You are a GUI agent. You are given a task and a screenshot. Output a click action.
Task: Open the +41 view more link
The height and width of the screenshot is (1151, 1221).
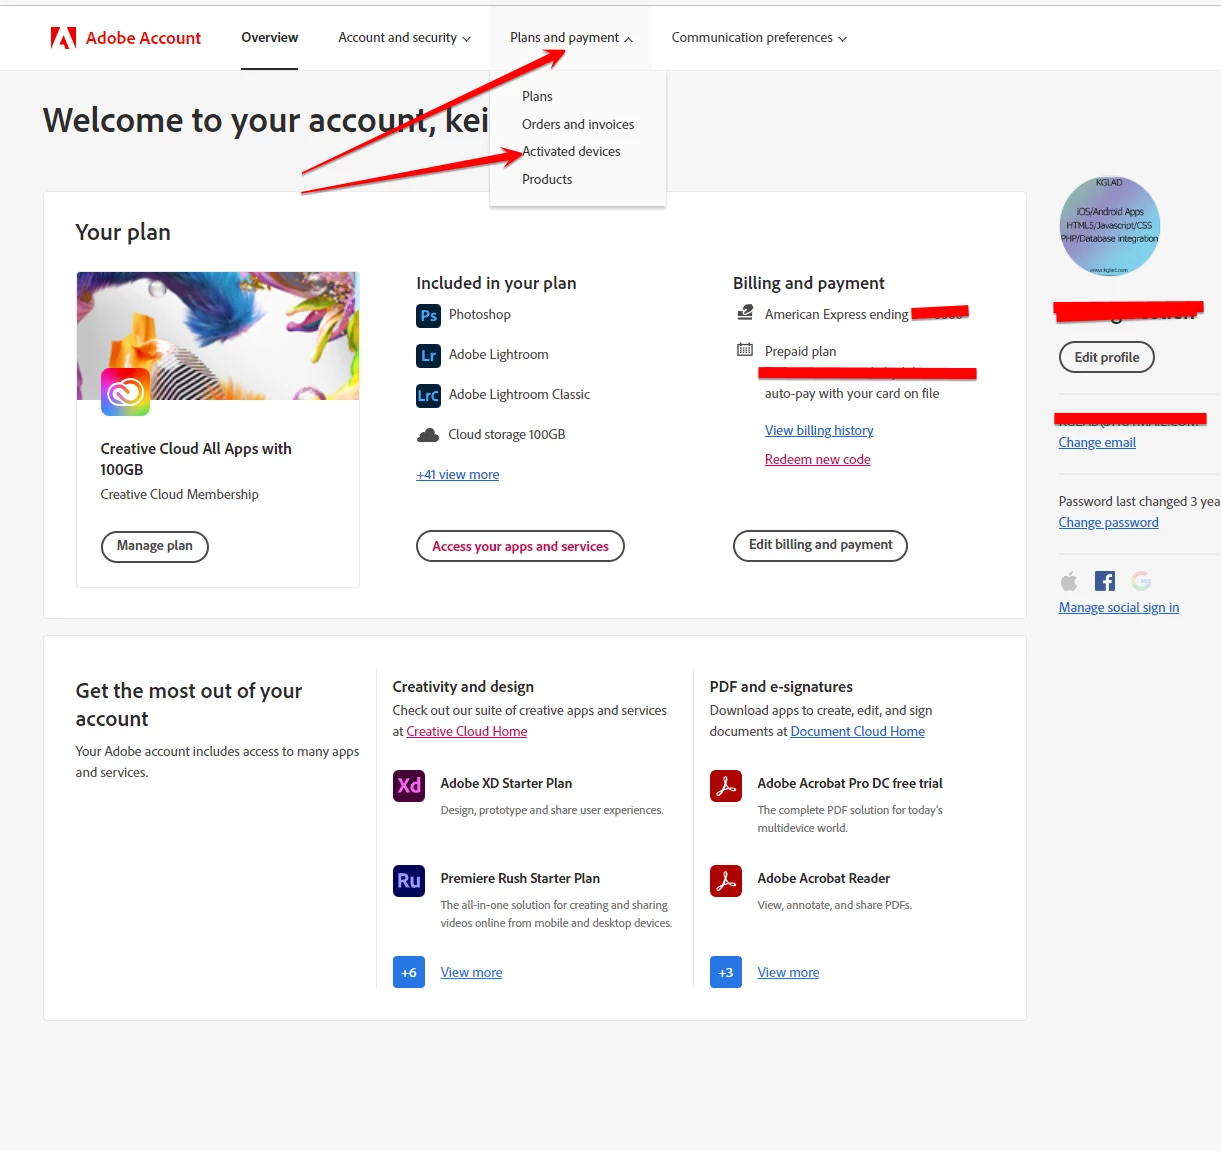pos(458,475)
